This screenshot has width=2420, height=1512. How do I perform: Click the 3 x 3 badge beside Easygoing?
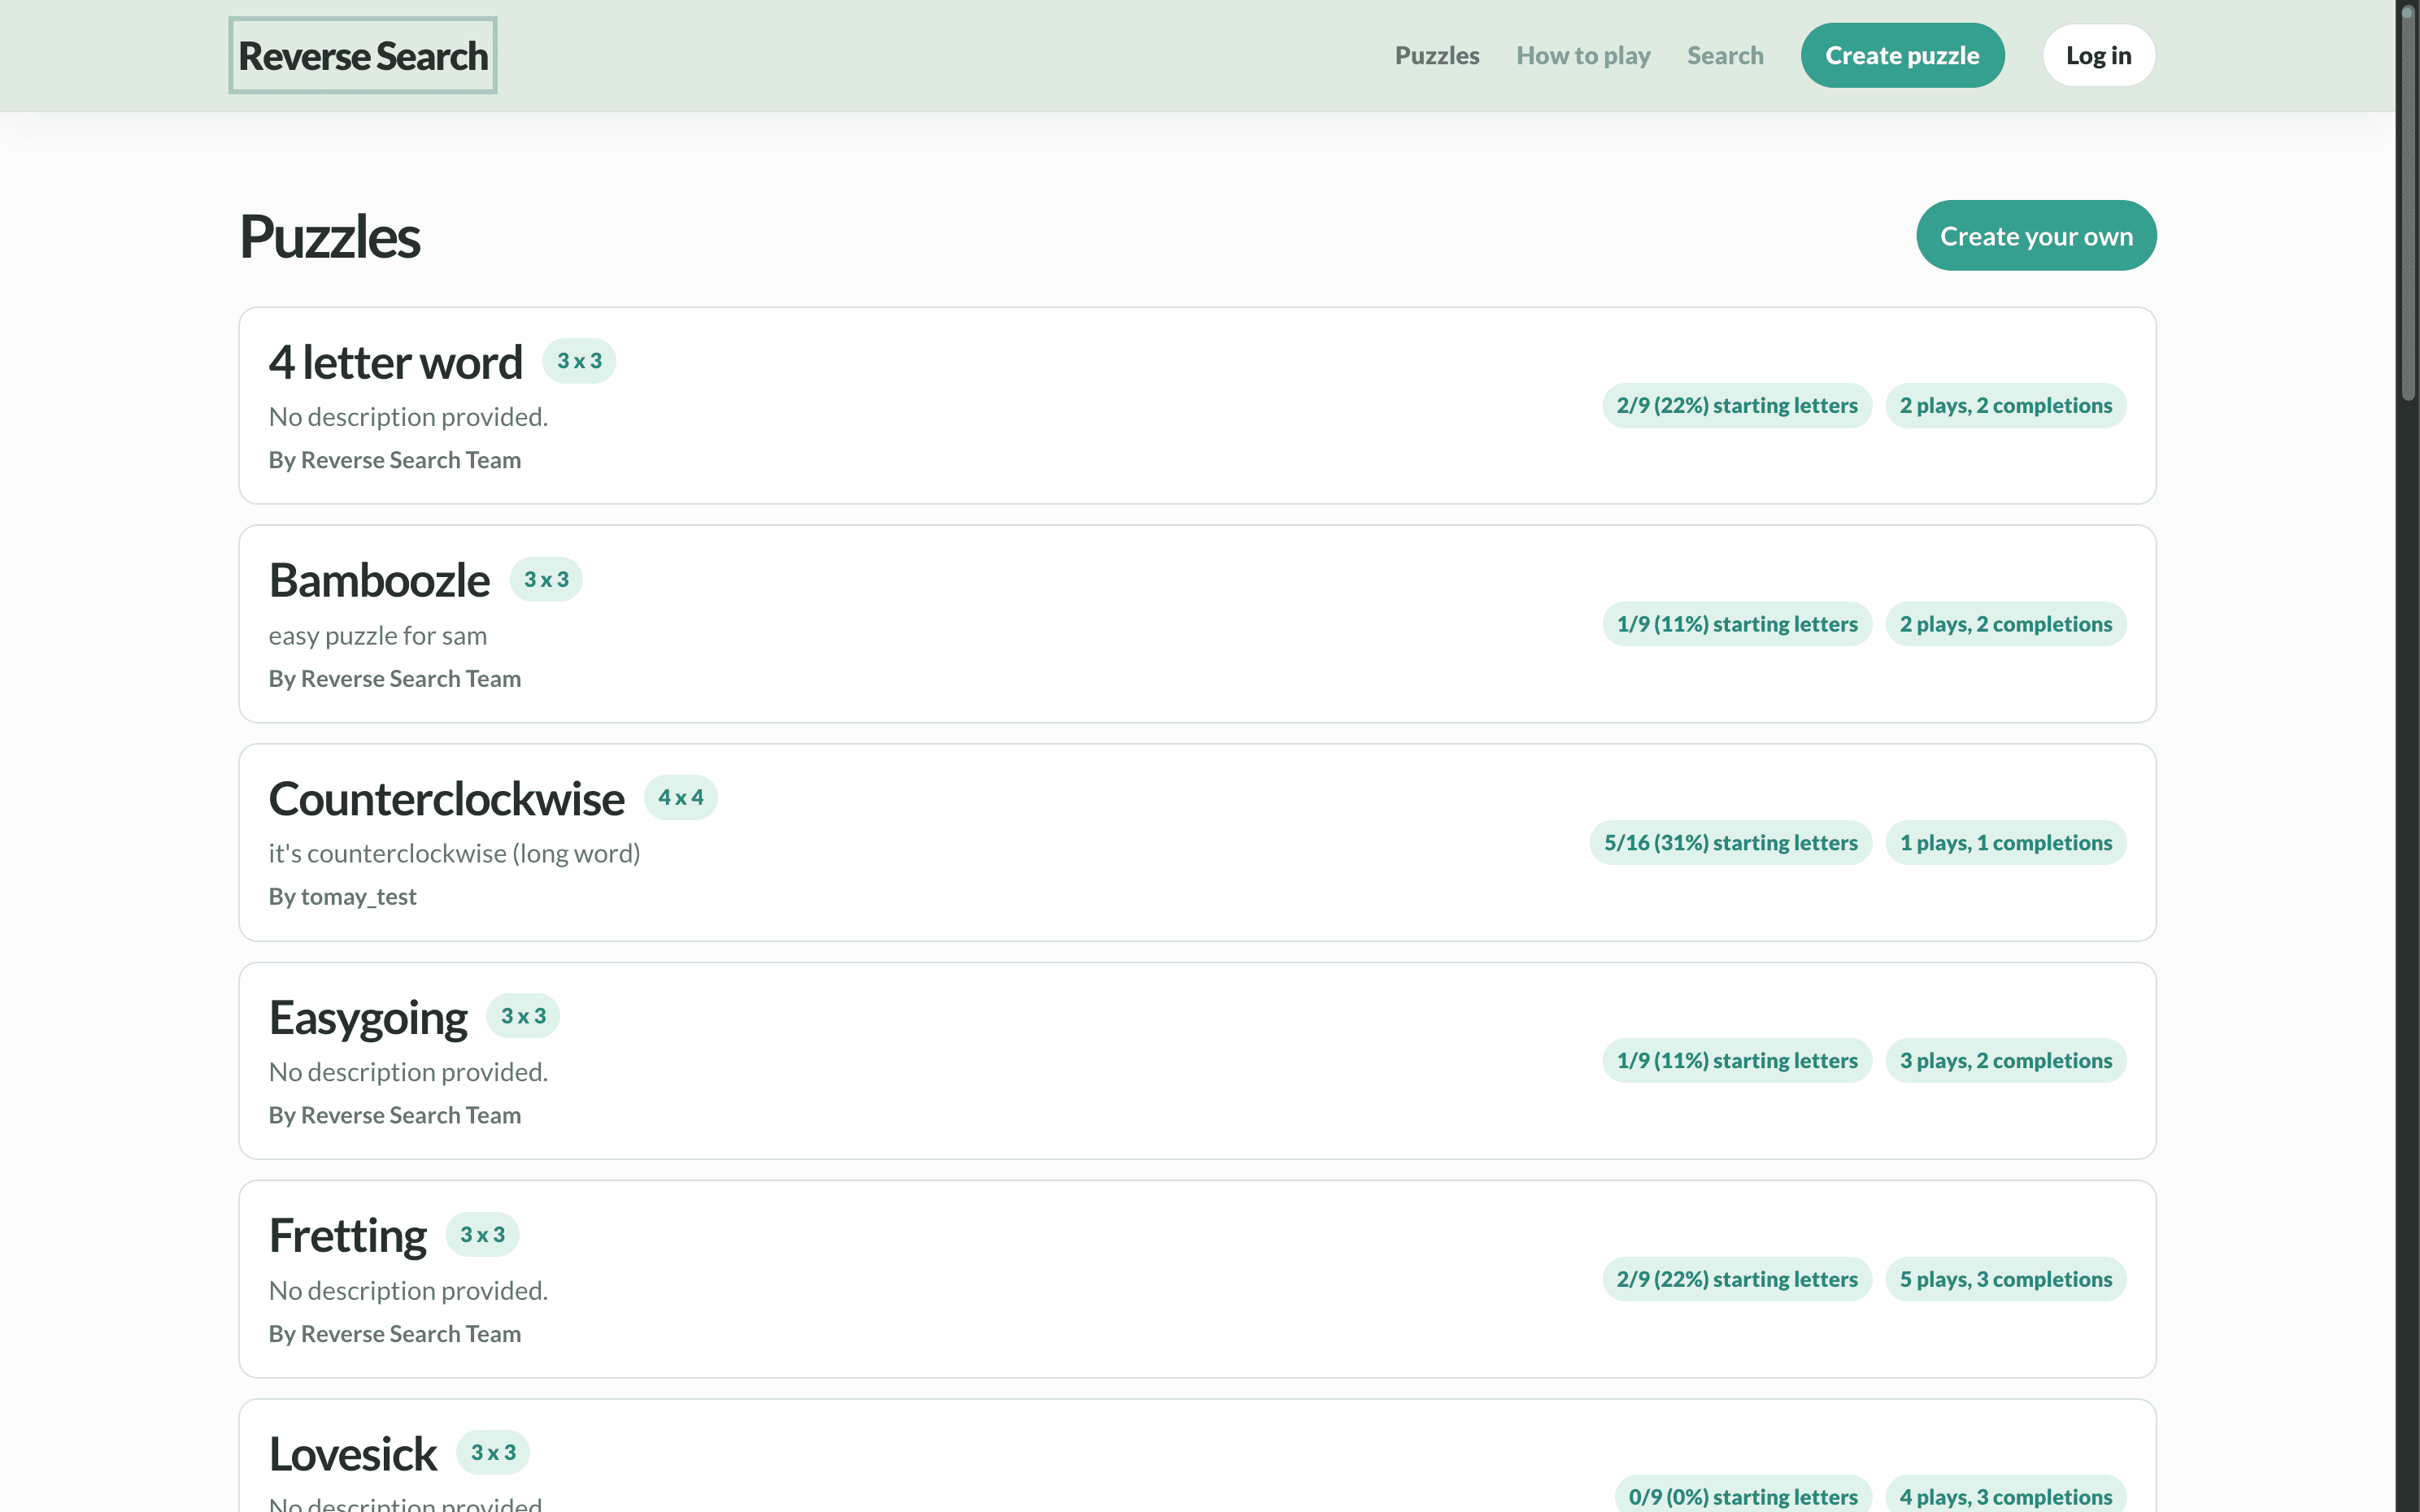[523, 1016]
